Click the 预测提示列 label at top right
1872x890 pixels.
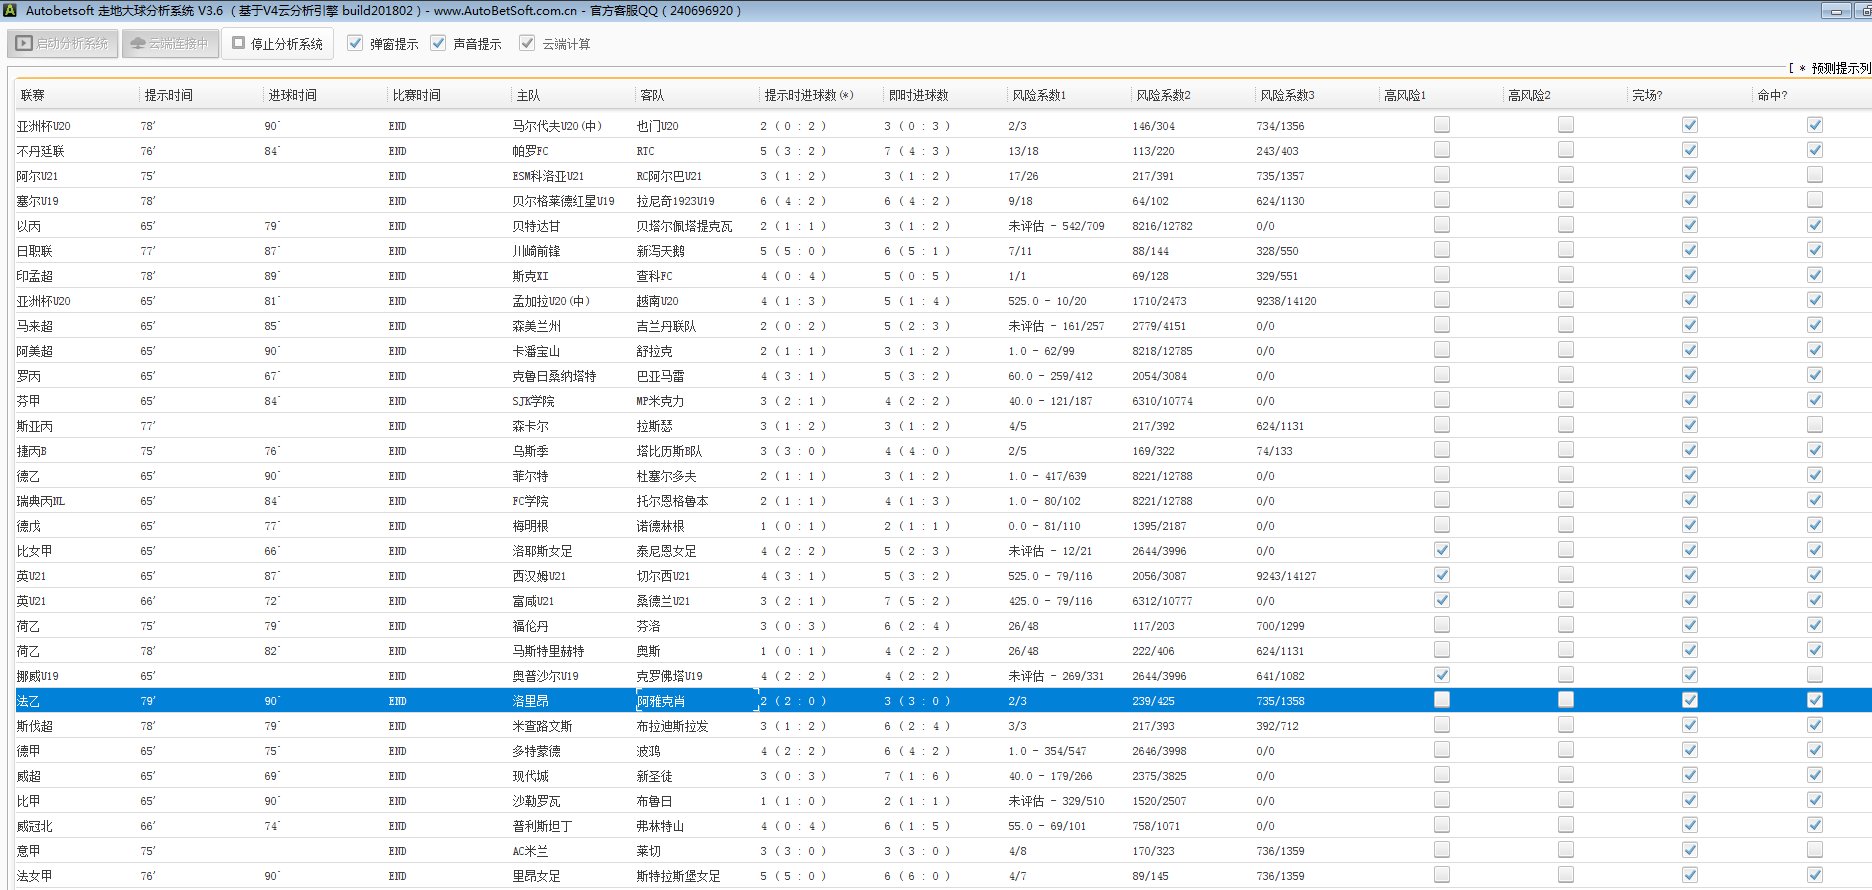click(1838, 68)
